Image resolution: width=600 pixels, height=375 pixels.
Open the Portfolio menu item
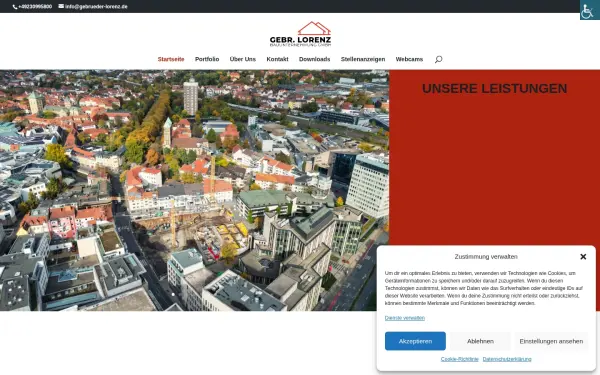[207, 59]
